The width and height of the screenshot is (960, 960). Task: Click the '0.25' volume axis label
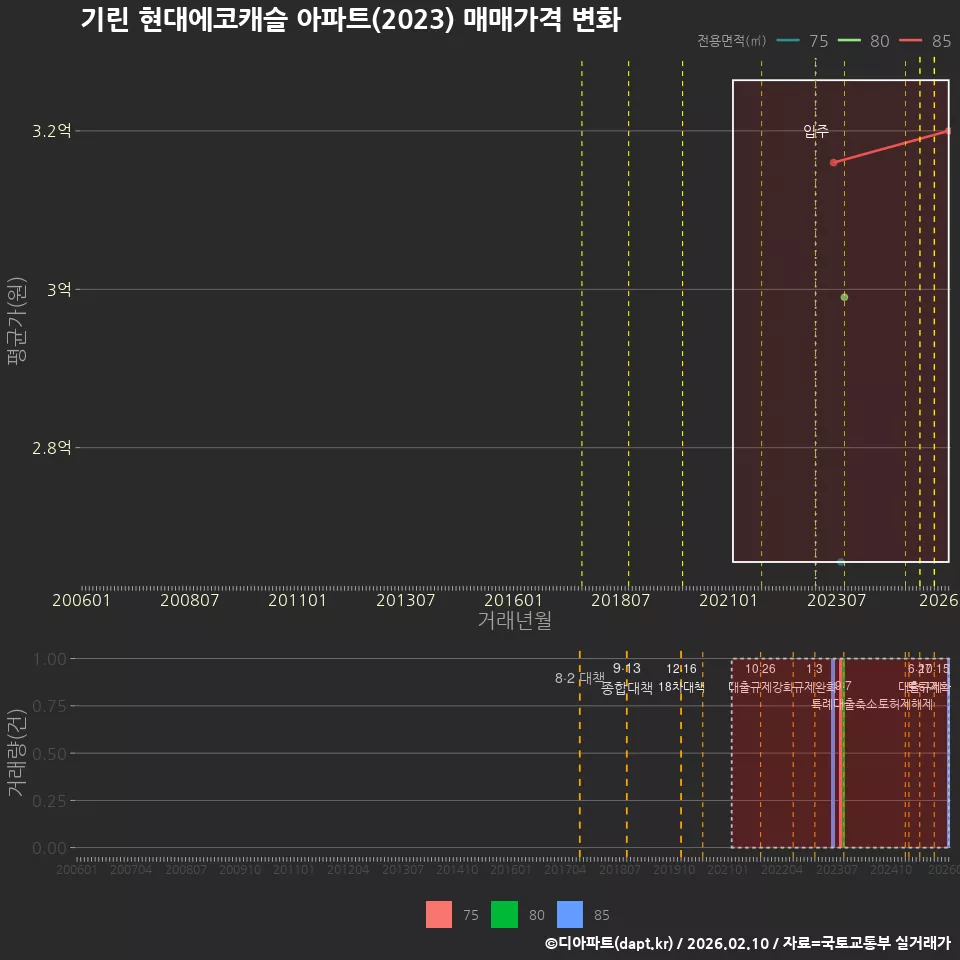click(x=49, y=801)
